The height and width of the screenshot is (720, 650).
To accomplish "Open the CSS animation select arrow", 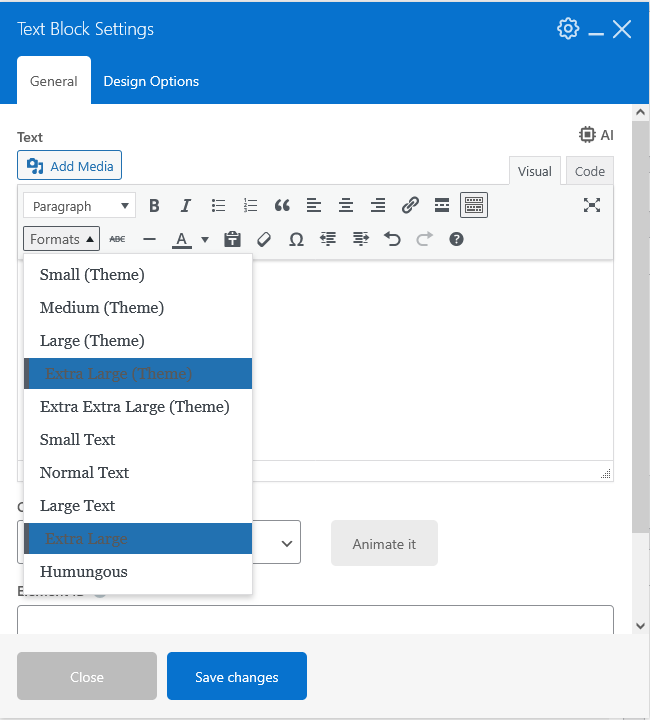I will point(287,544).
